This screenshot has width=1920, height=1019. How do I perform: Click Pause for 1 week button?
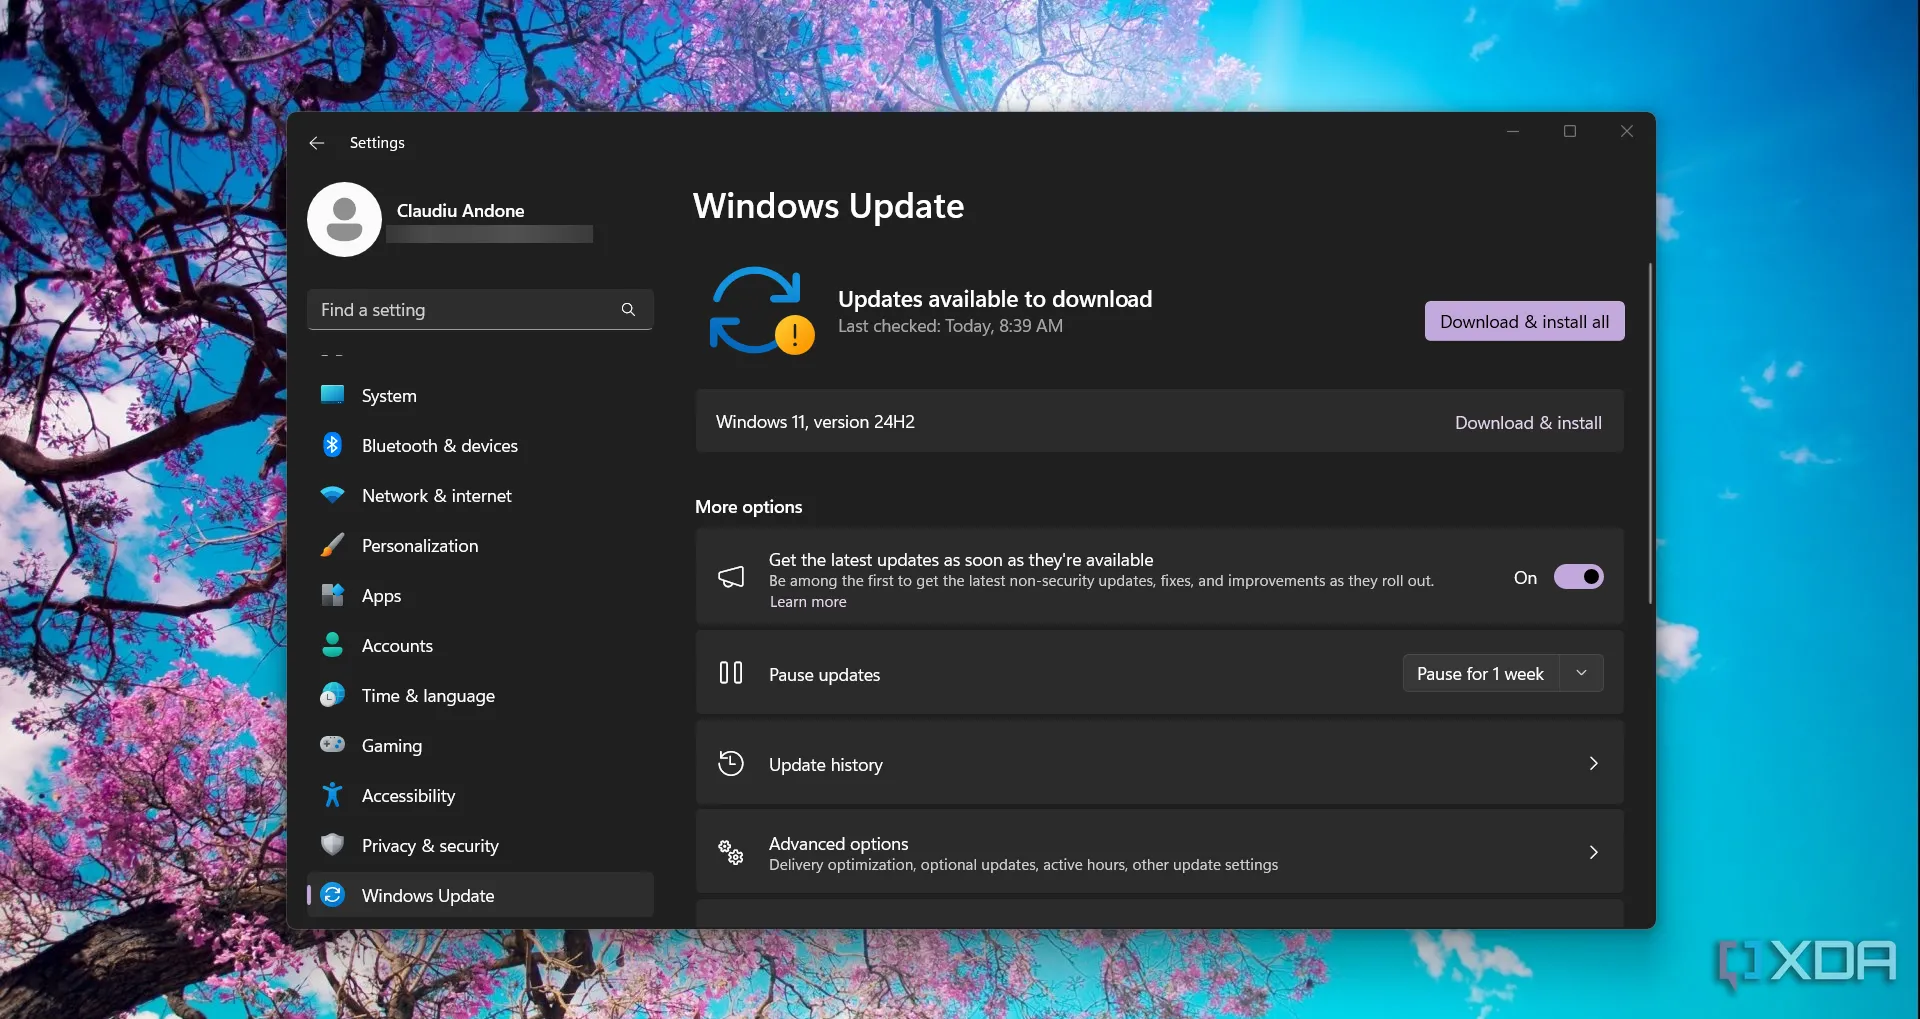point(1480,674)
